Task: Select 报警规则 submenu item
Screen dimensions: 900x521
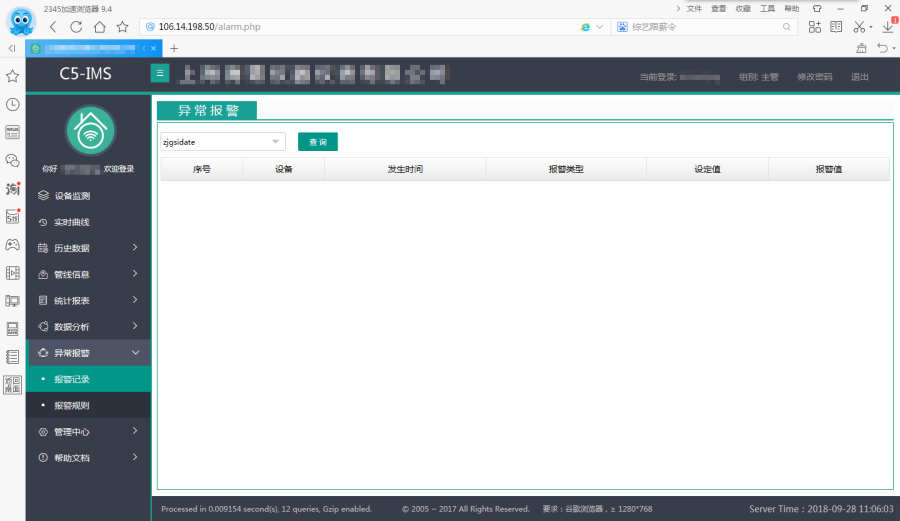Action: 88,406
